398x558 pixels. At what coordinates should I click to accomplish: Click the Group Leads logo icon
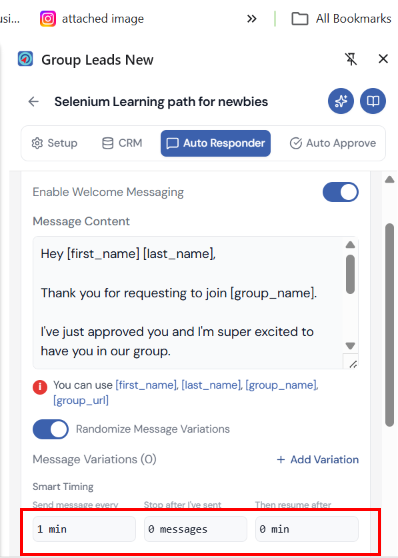click(x=25, y=59)
